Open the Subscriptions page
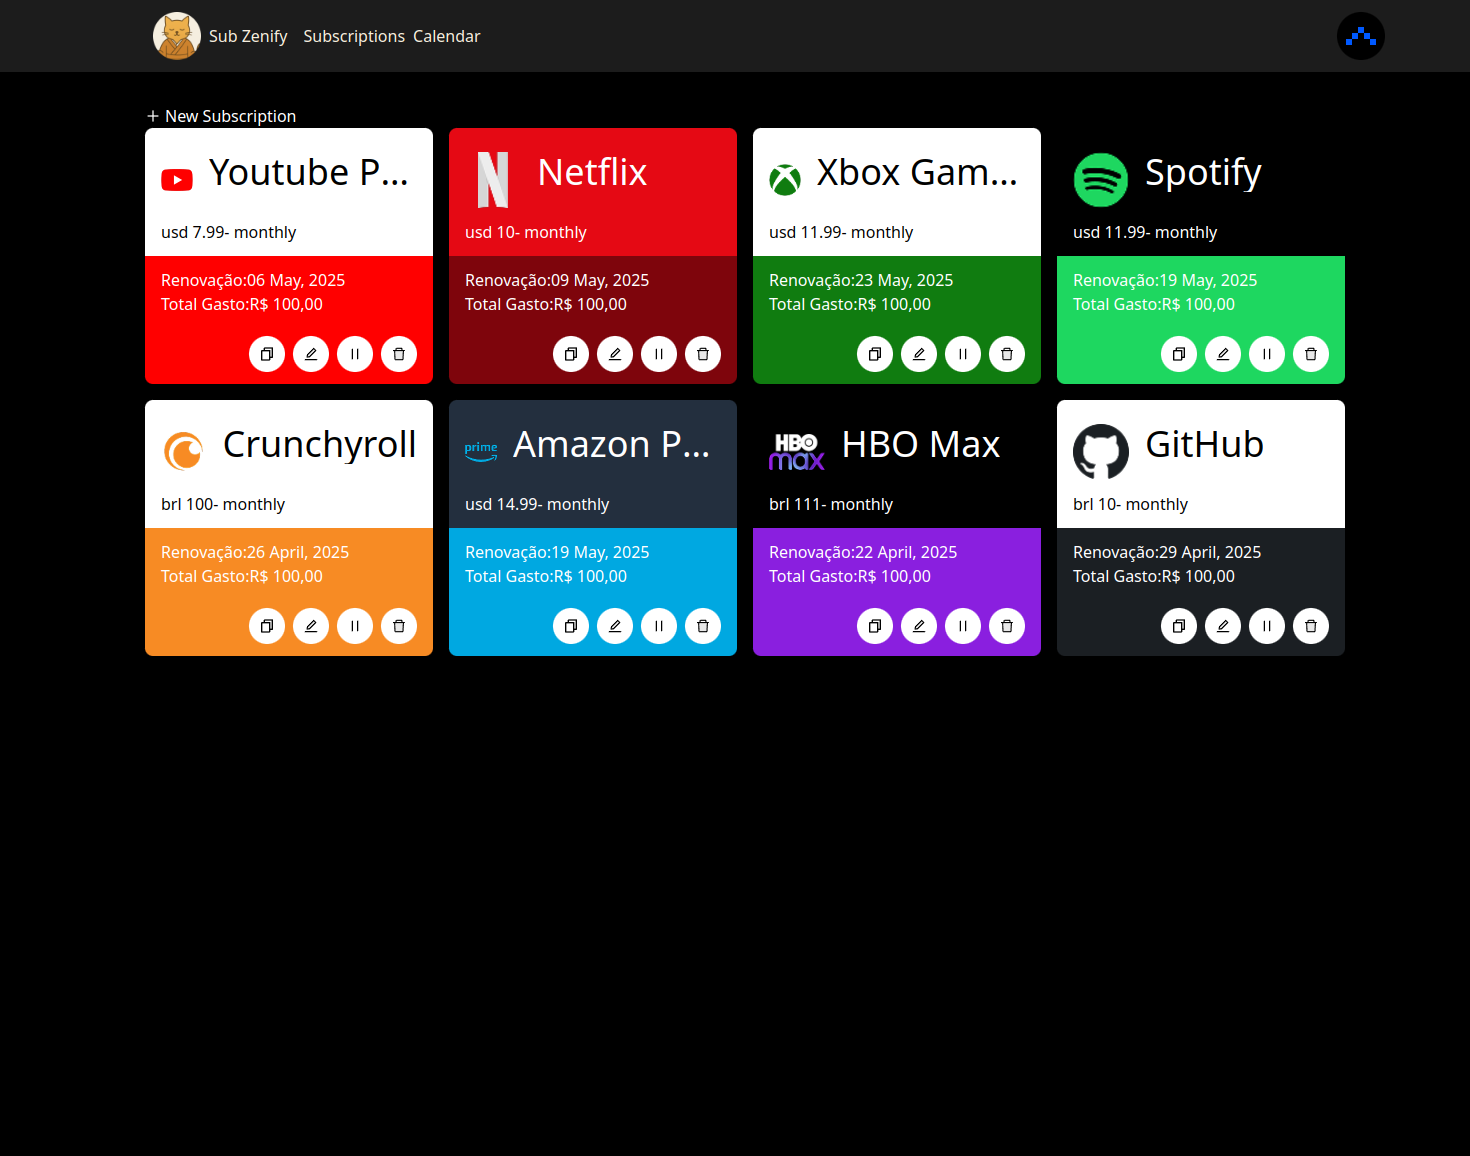Screen dimensions: 1470x1156 (354, 36)
